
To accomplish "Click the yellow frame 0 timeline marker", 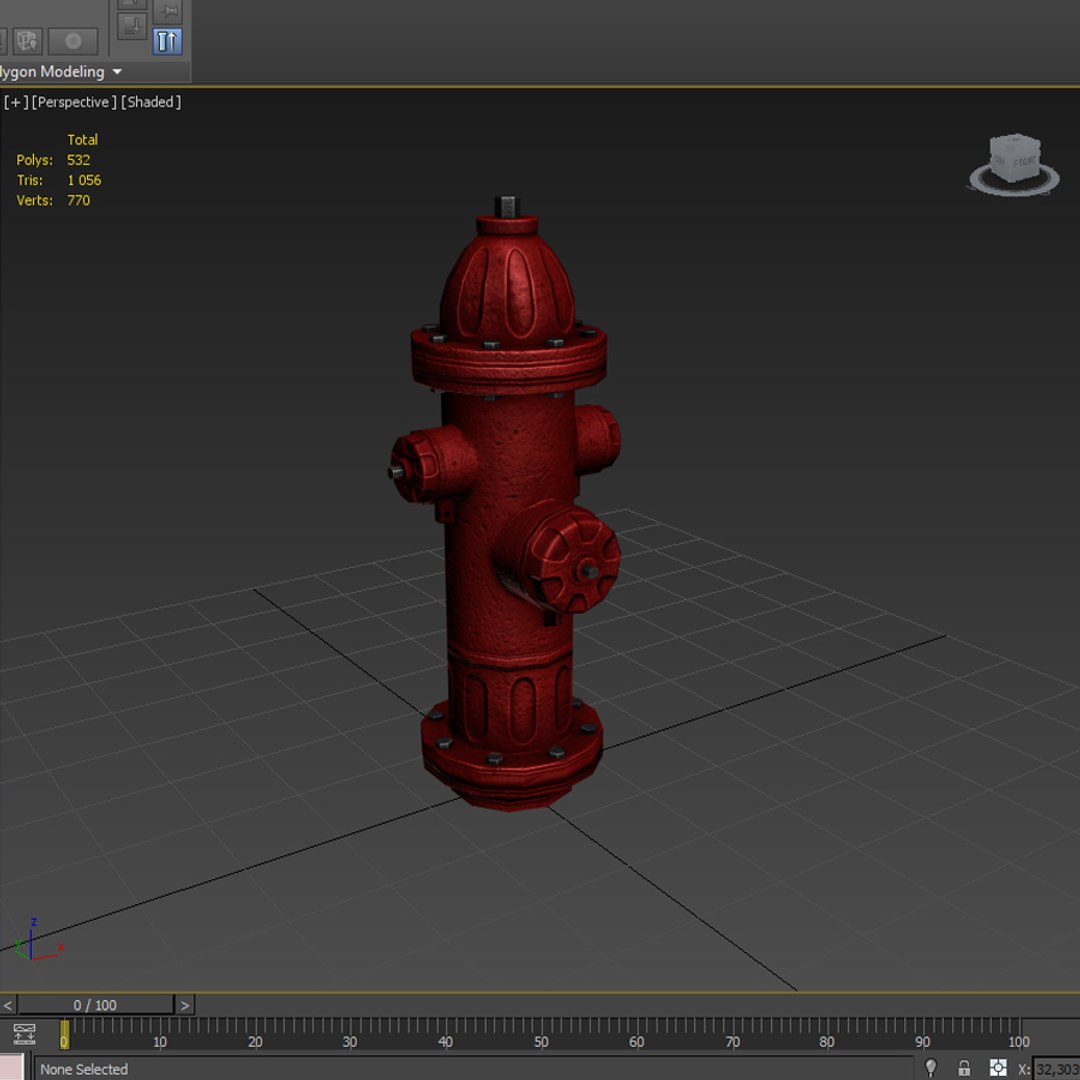I will 64,1035.
